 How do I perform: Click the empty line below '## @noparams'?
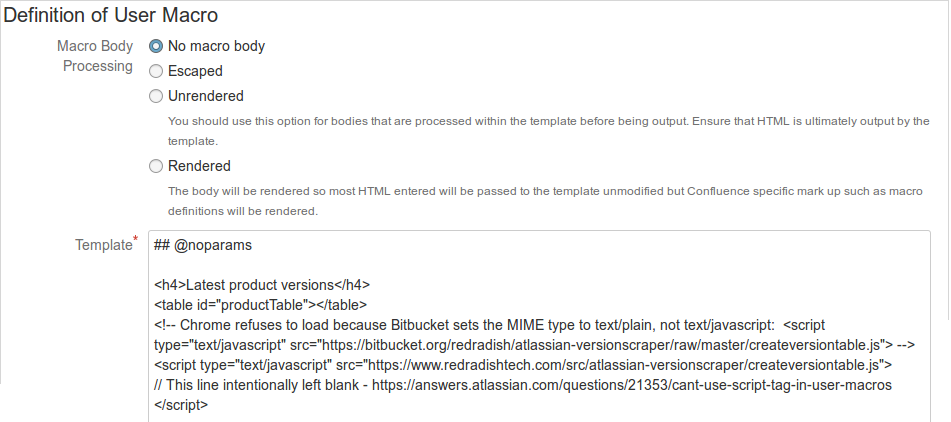(x=400, y=265)
